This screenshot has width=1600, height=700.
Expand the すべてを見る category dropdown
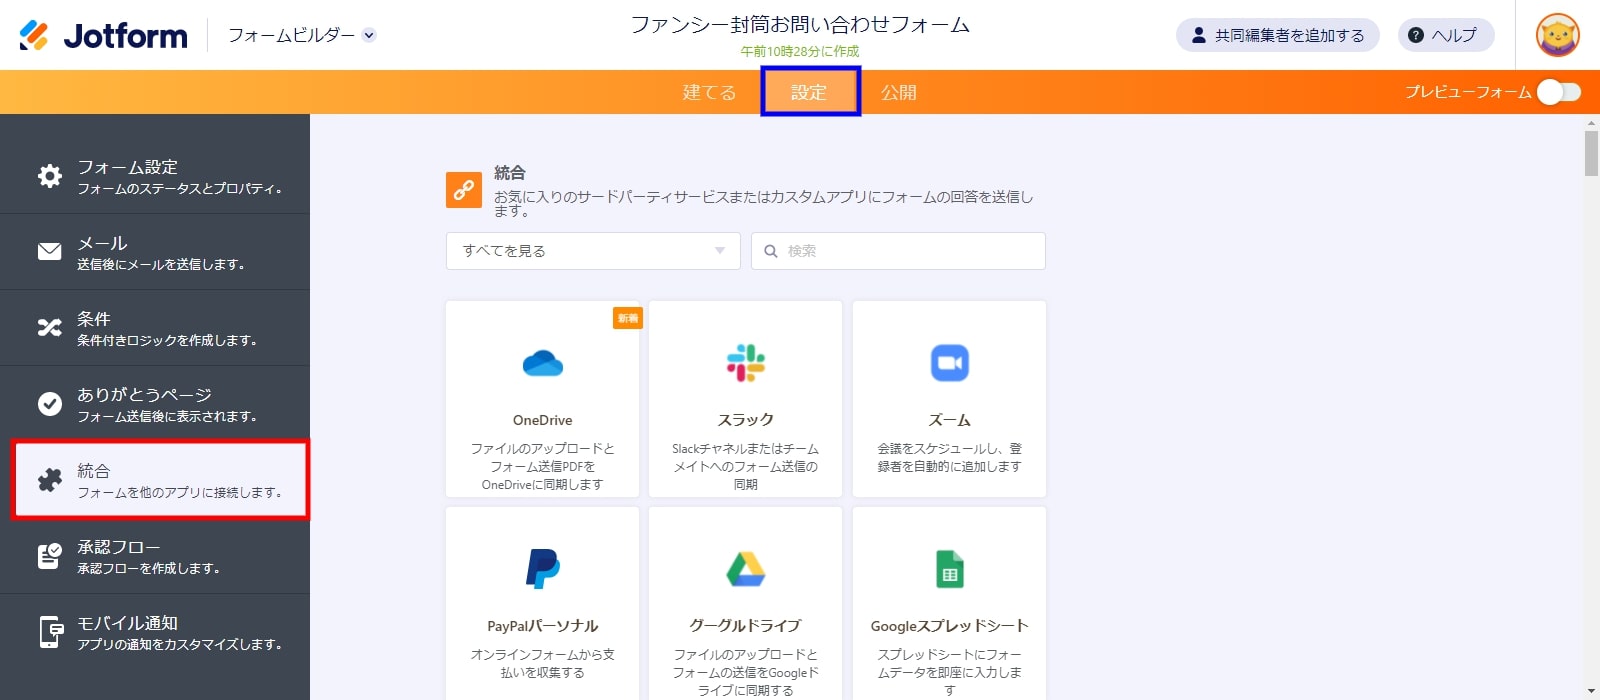(593, 251)
